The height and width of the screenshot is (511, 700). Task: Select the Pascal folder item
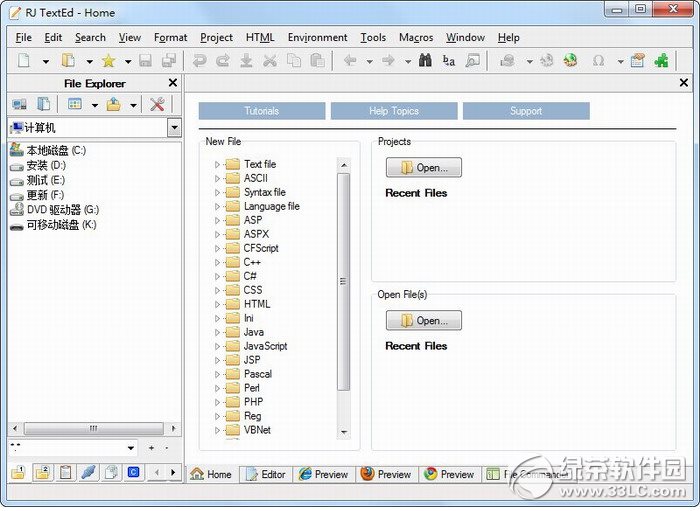pyautogui.click(x=249, y=374)
